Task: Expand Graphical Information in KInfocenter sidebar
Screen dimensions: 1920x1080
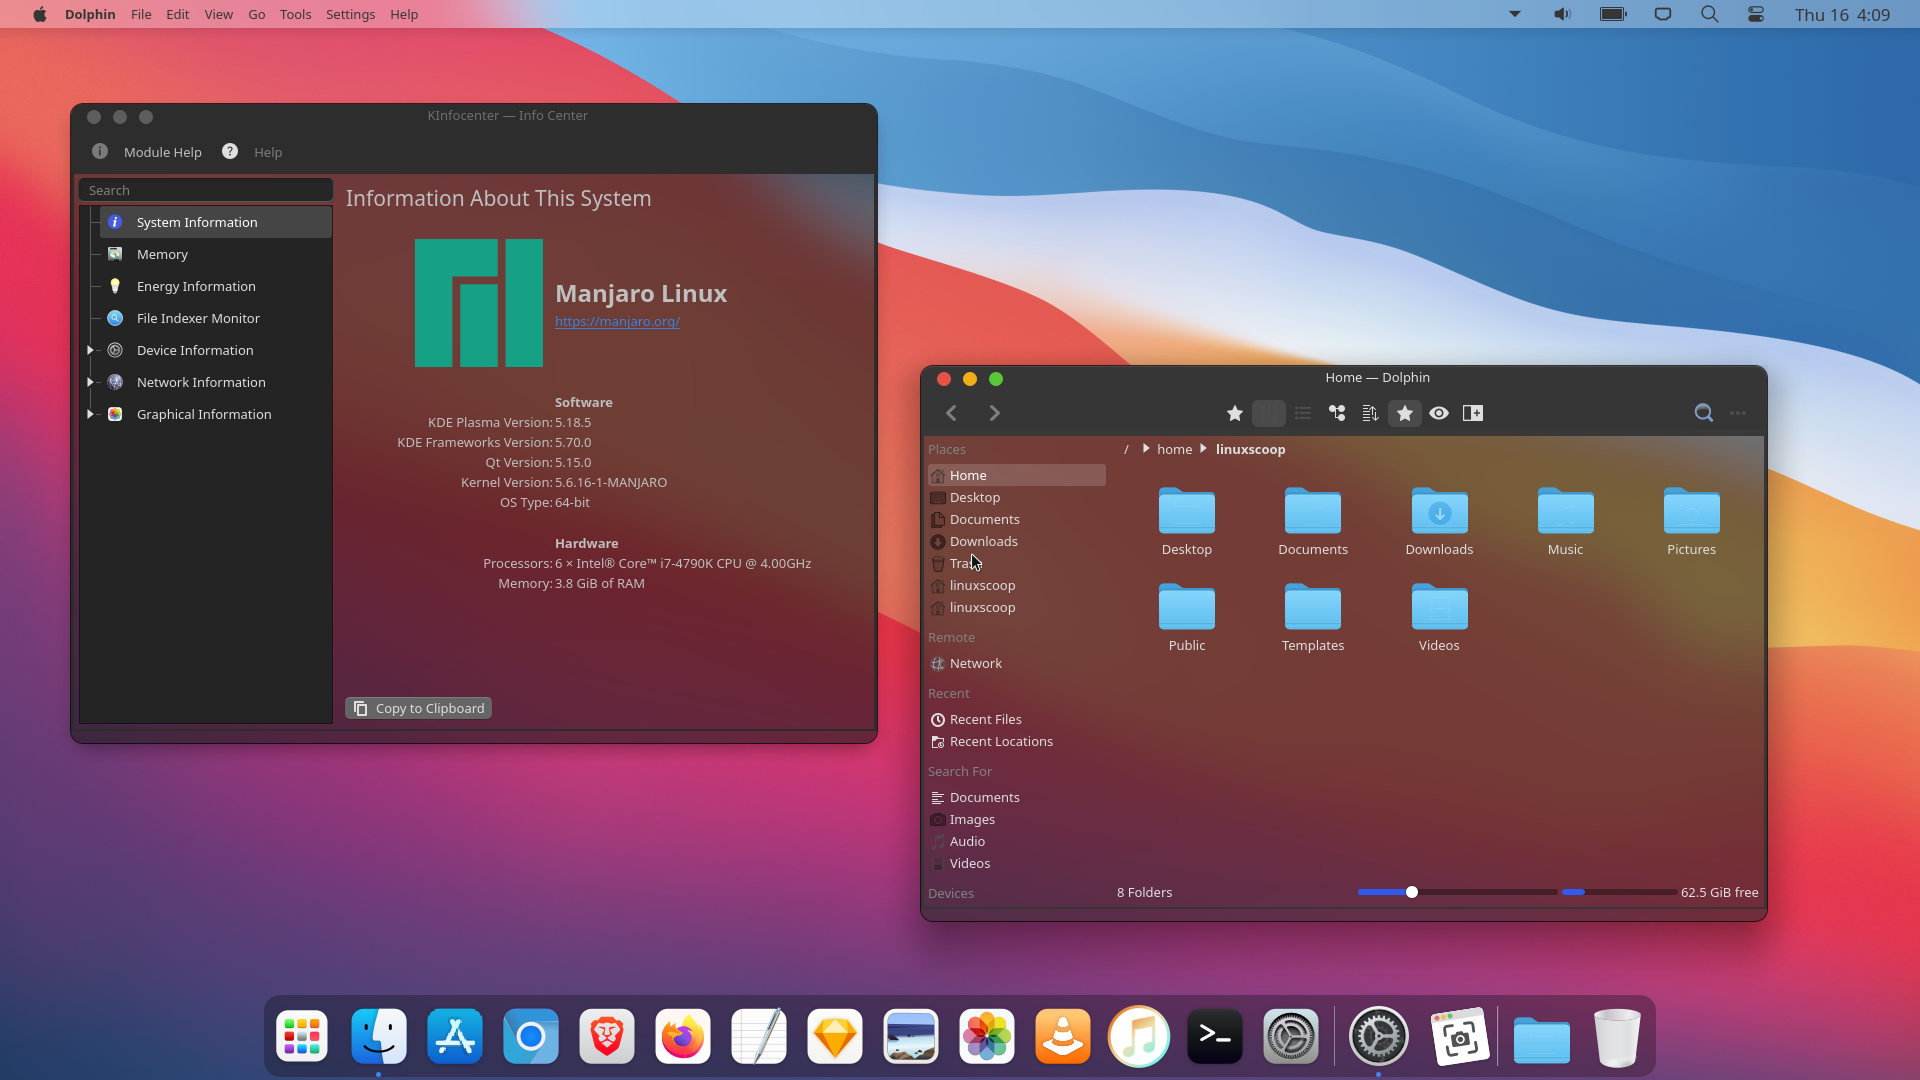Action: pyautogui.click(x=90, y=414)
